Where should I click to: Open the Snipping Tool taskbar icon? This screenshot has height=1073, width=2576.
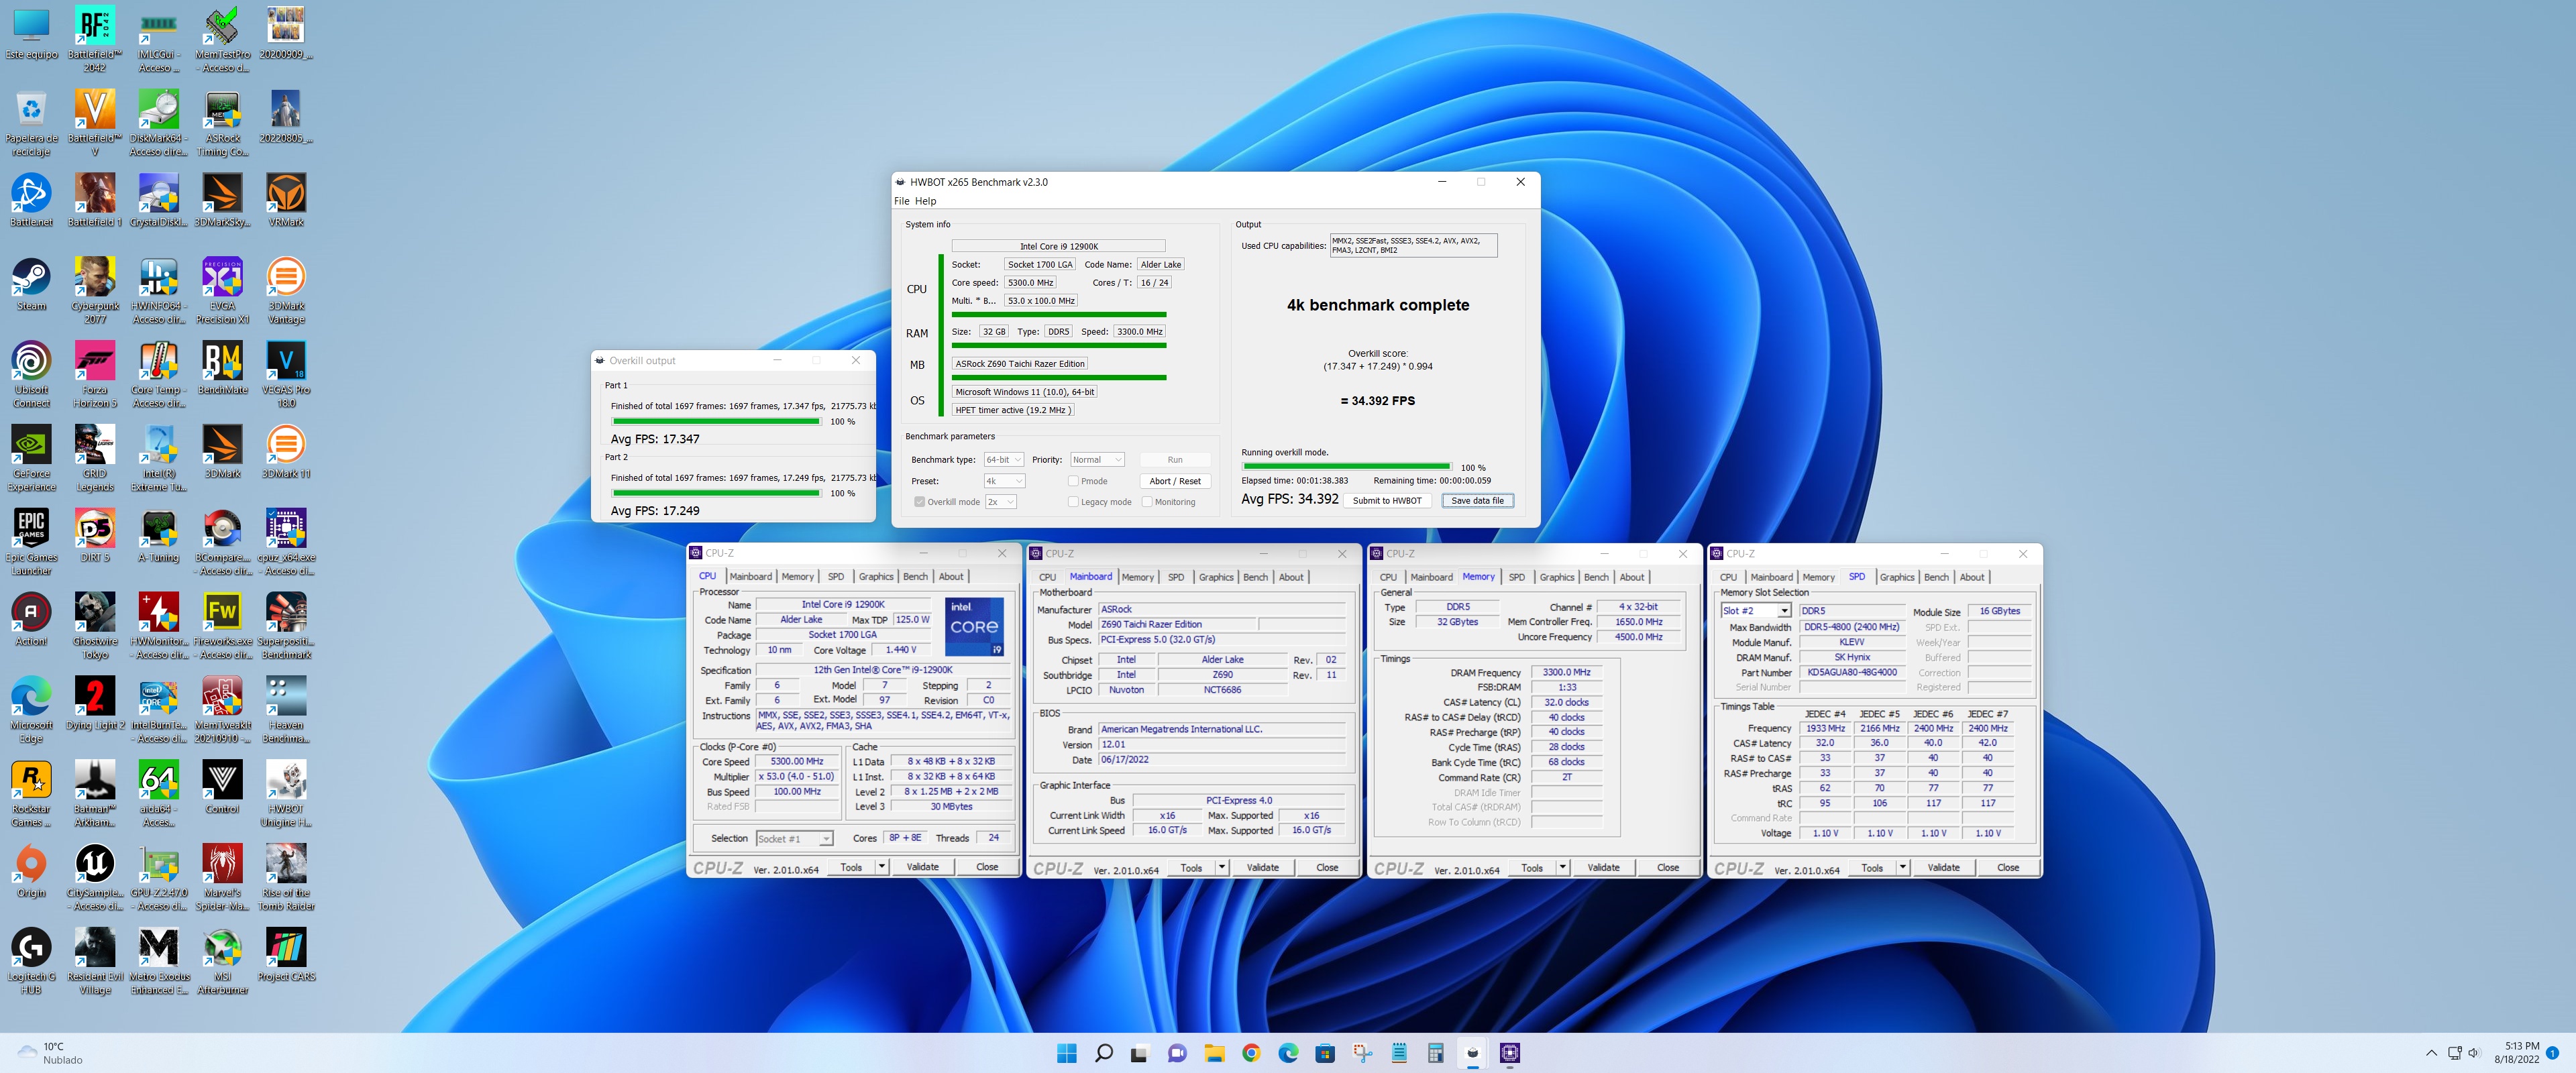(1361, 1053)
